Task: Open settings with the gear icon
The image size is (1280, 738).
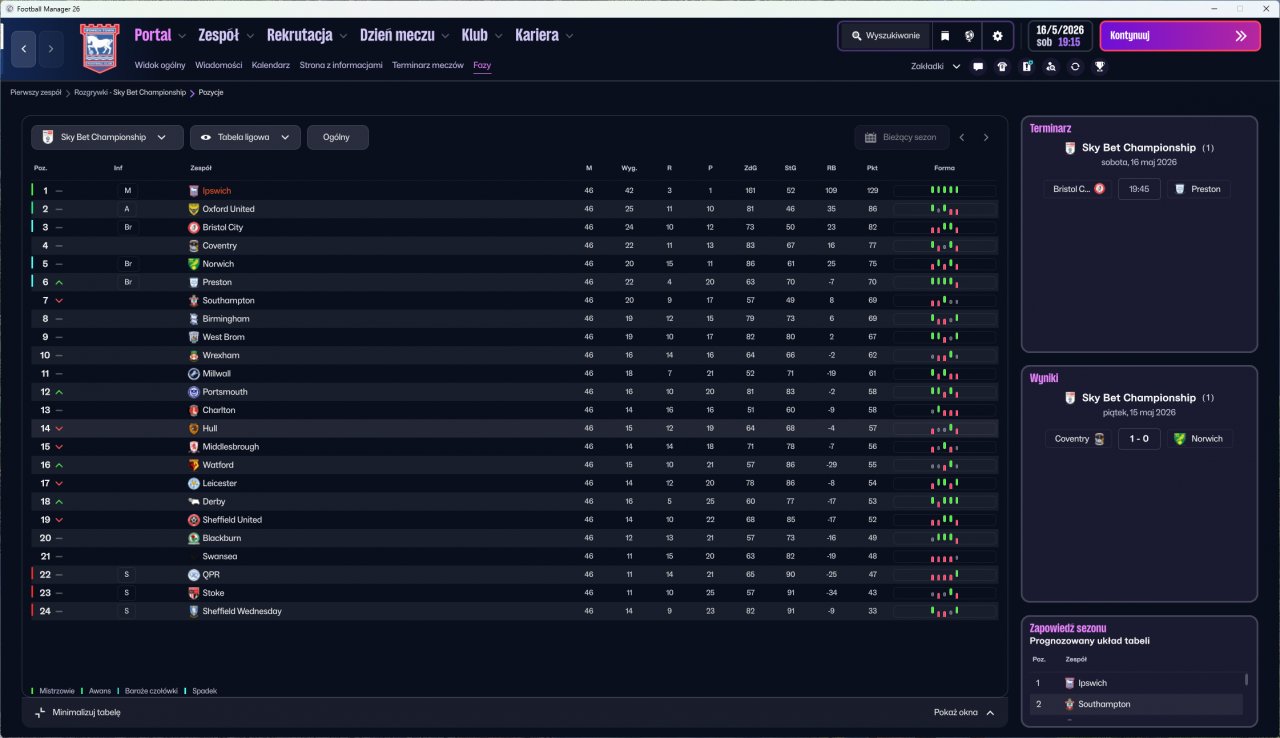Action: click(x=997, y=36)
